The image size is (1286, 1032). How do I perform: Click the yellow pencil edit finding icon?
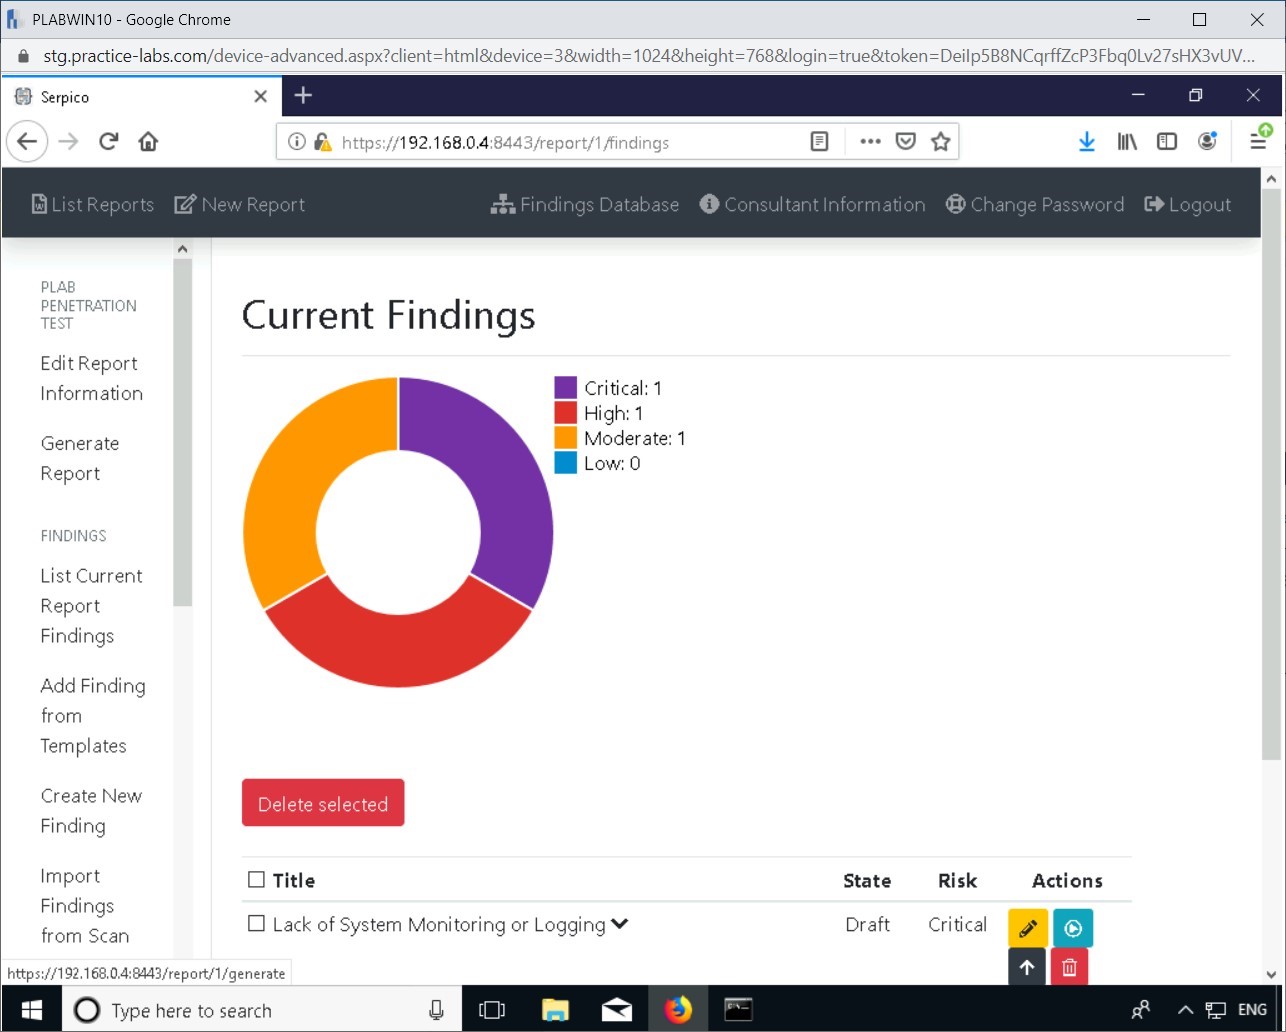(x=1027, y=928)
